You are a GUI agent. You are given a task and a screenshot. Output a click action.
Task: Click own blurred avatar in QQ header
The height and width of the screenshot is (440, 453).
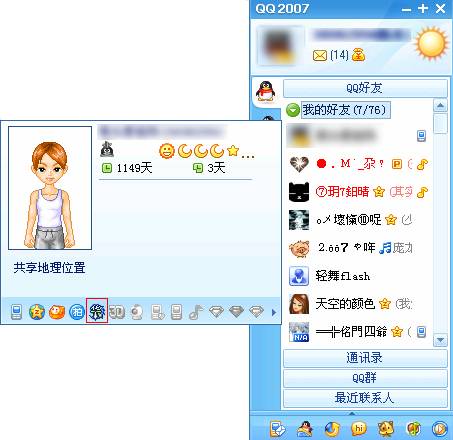[x=280, y=45]
